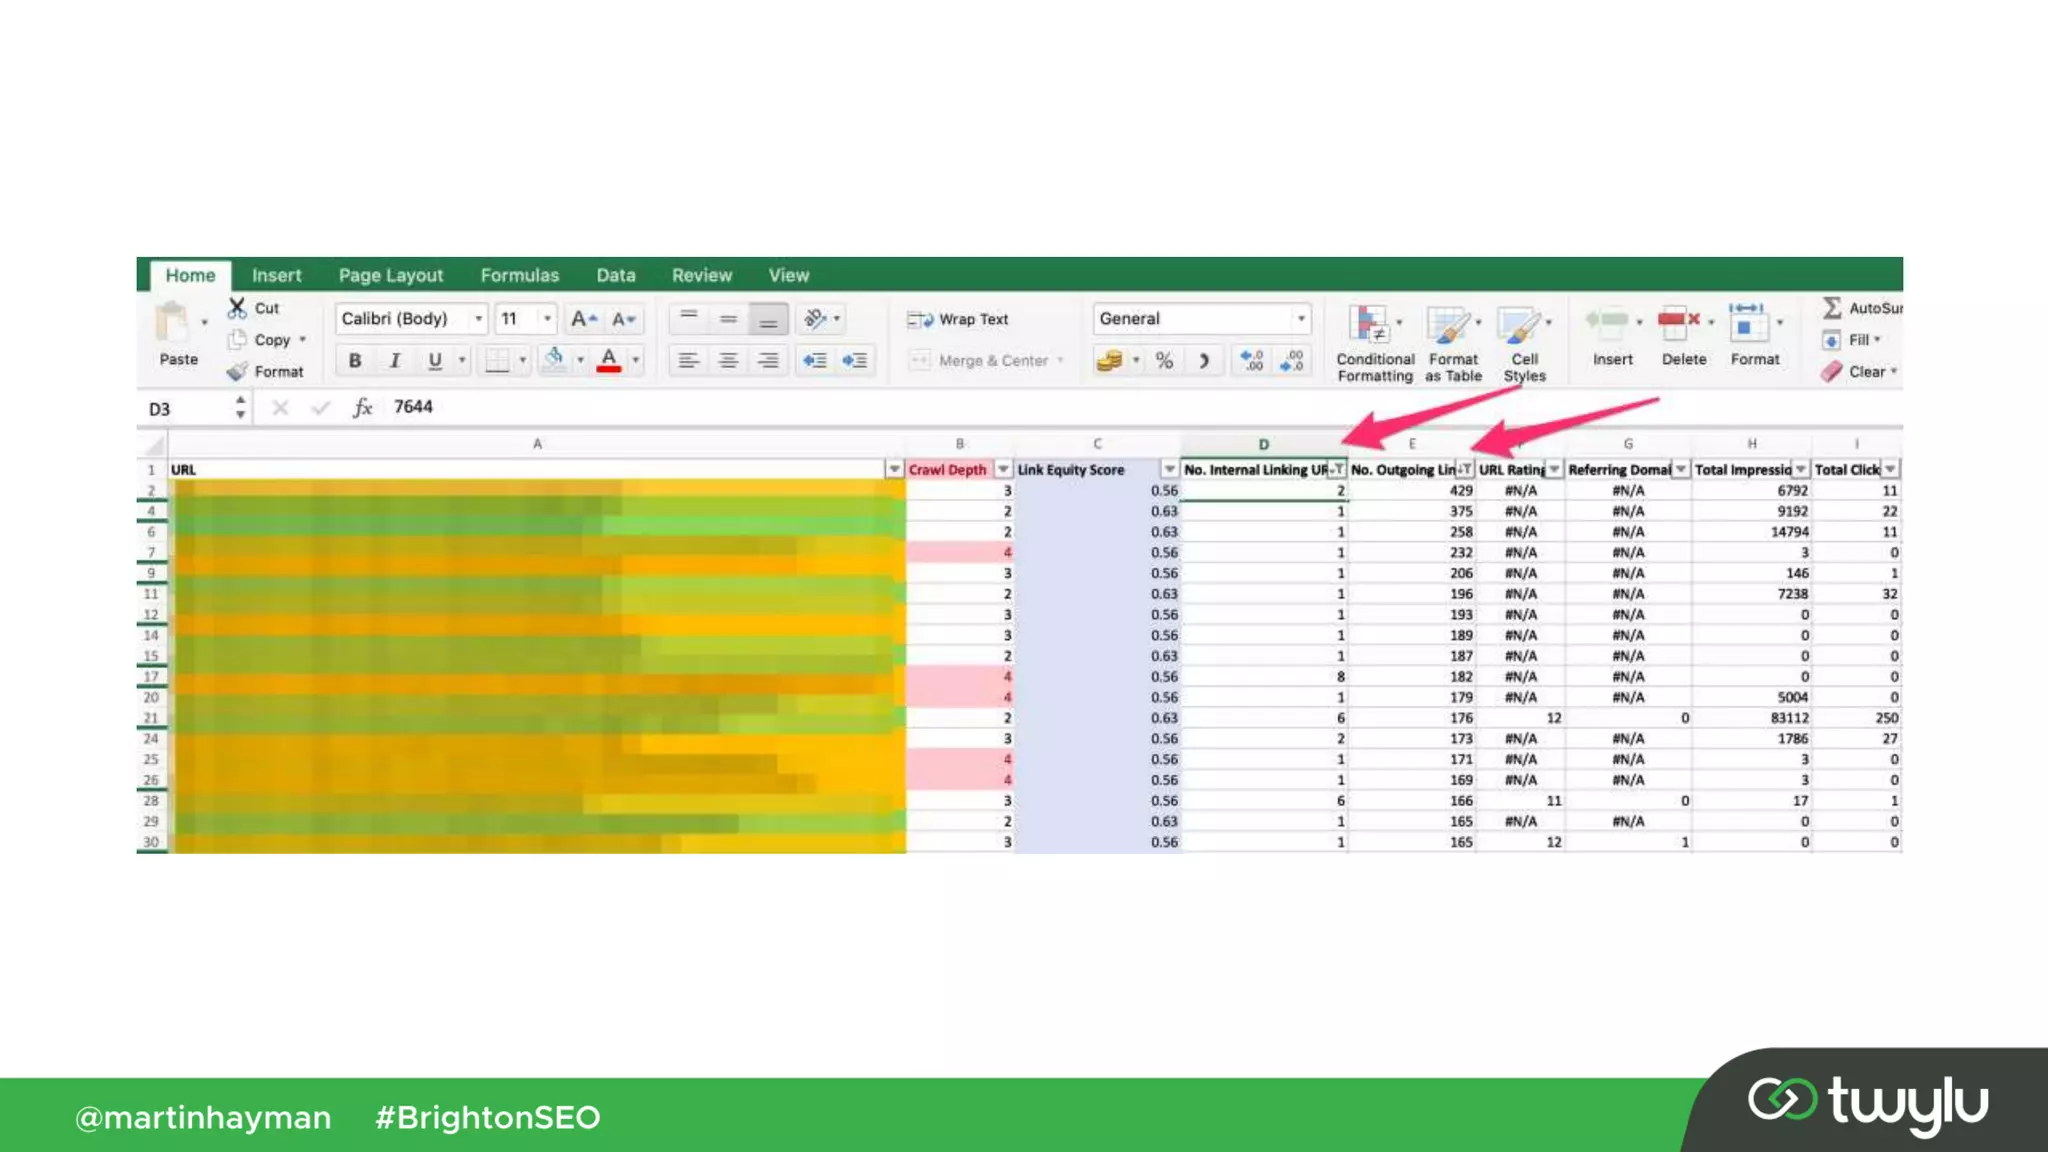Click the increase indent icon
Image resolution: width=2048 pixels, height=1152 pixels.
pos(855,360)
